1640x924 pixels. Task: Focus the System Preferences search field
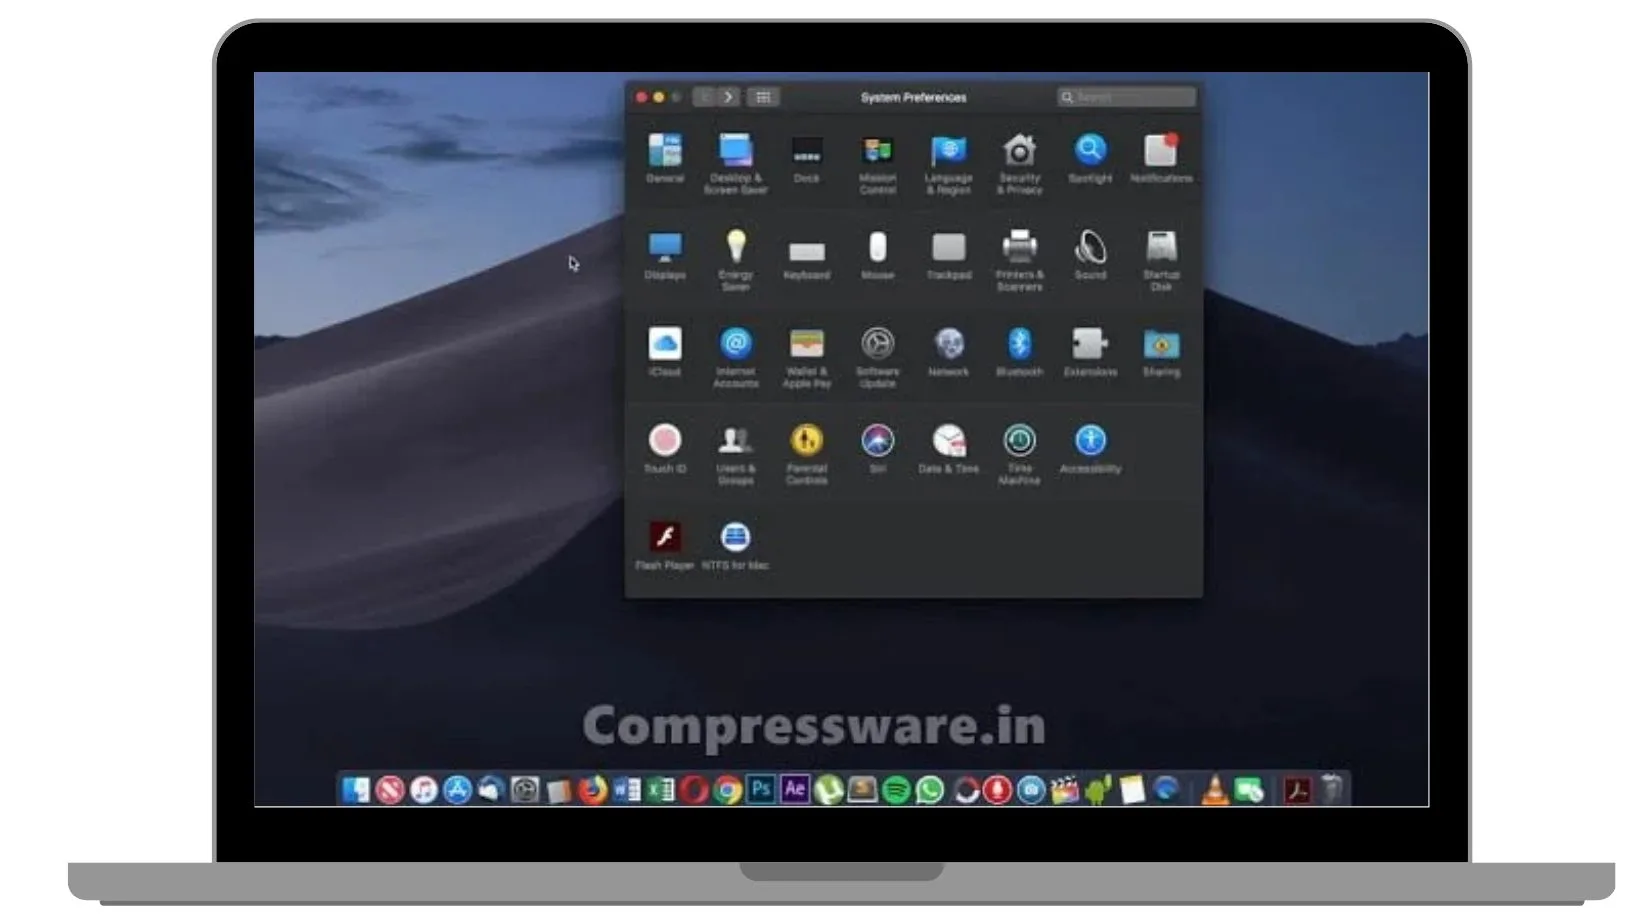click(1126, 97)
